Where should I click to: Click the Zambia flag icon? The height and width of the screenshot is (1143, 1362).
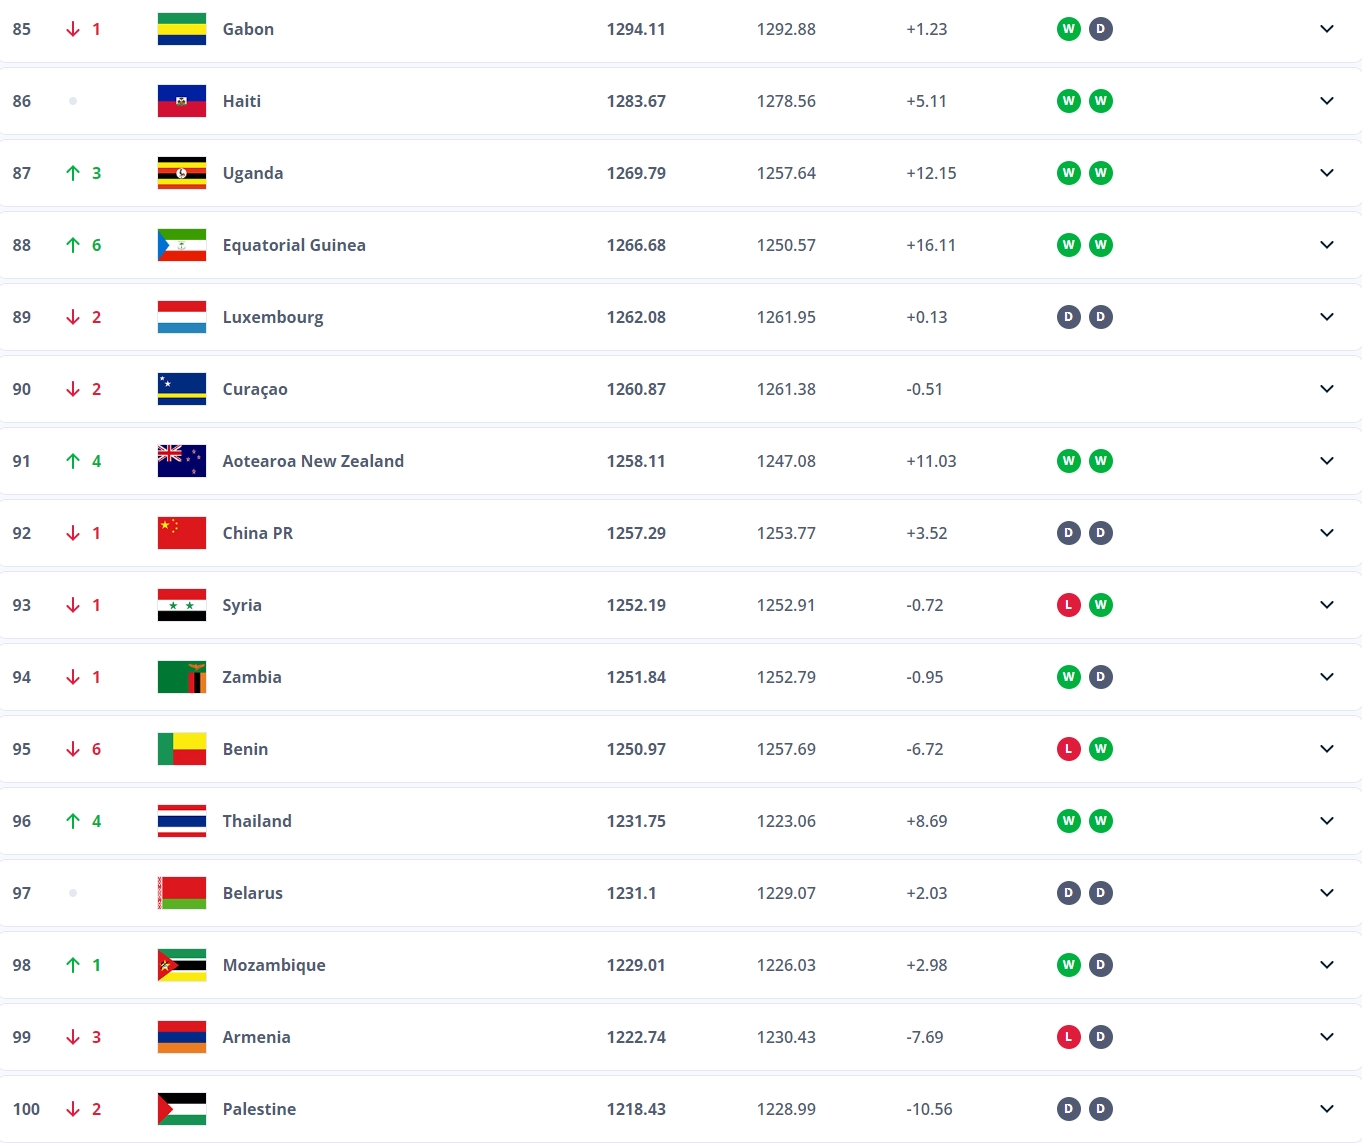tap(182, 677)
